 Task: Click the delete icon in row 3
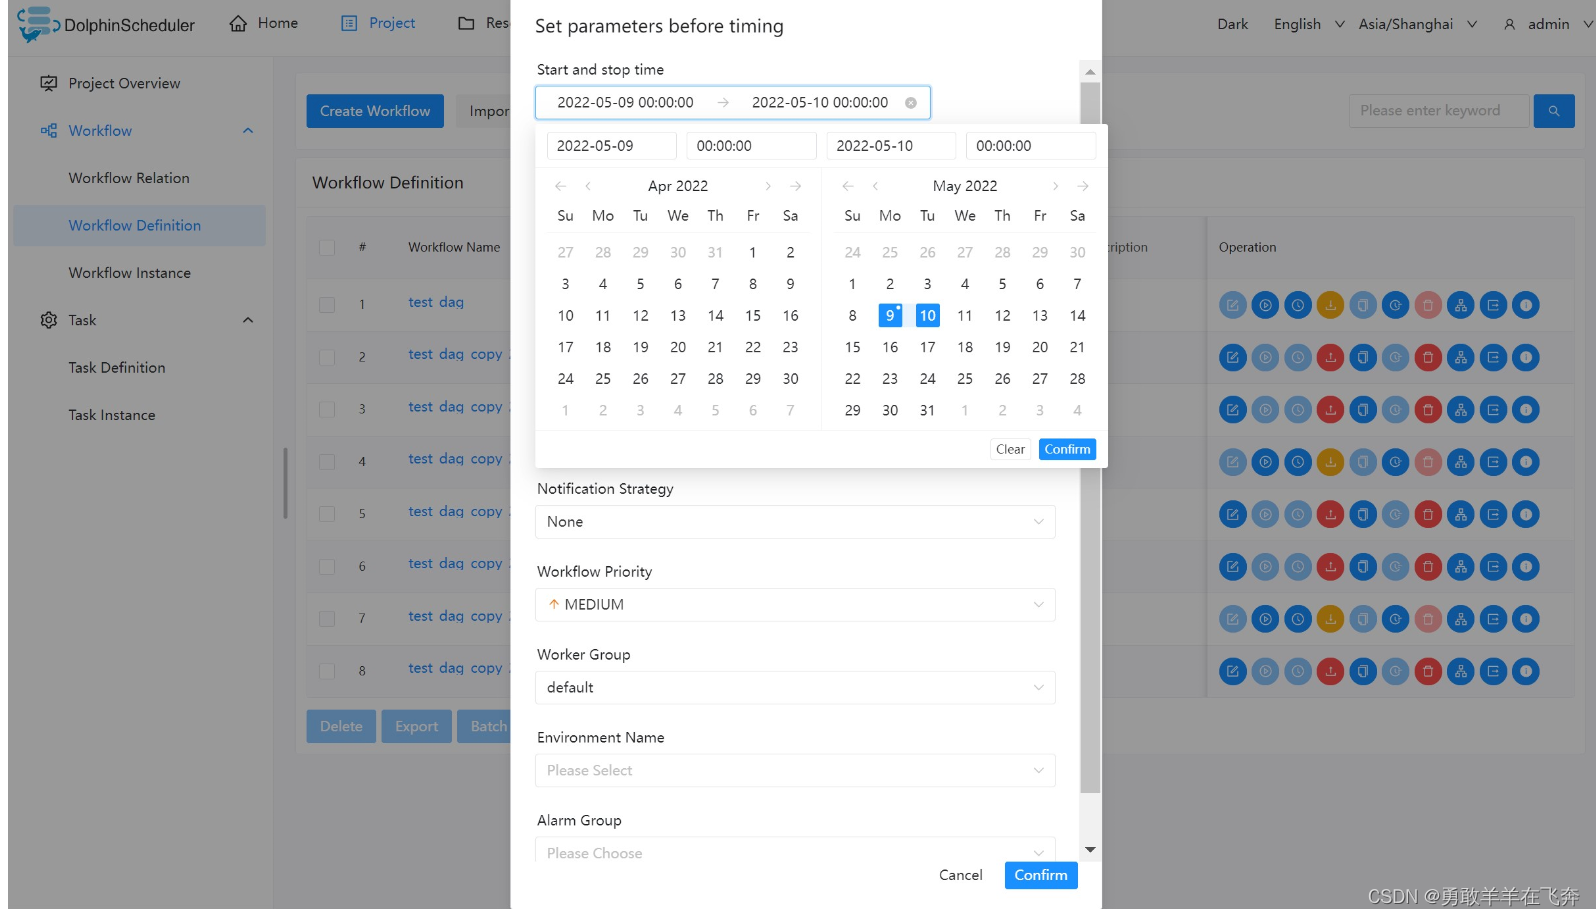click(1428, 409)
